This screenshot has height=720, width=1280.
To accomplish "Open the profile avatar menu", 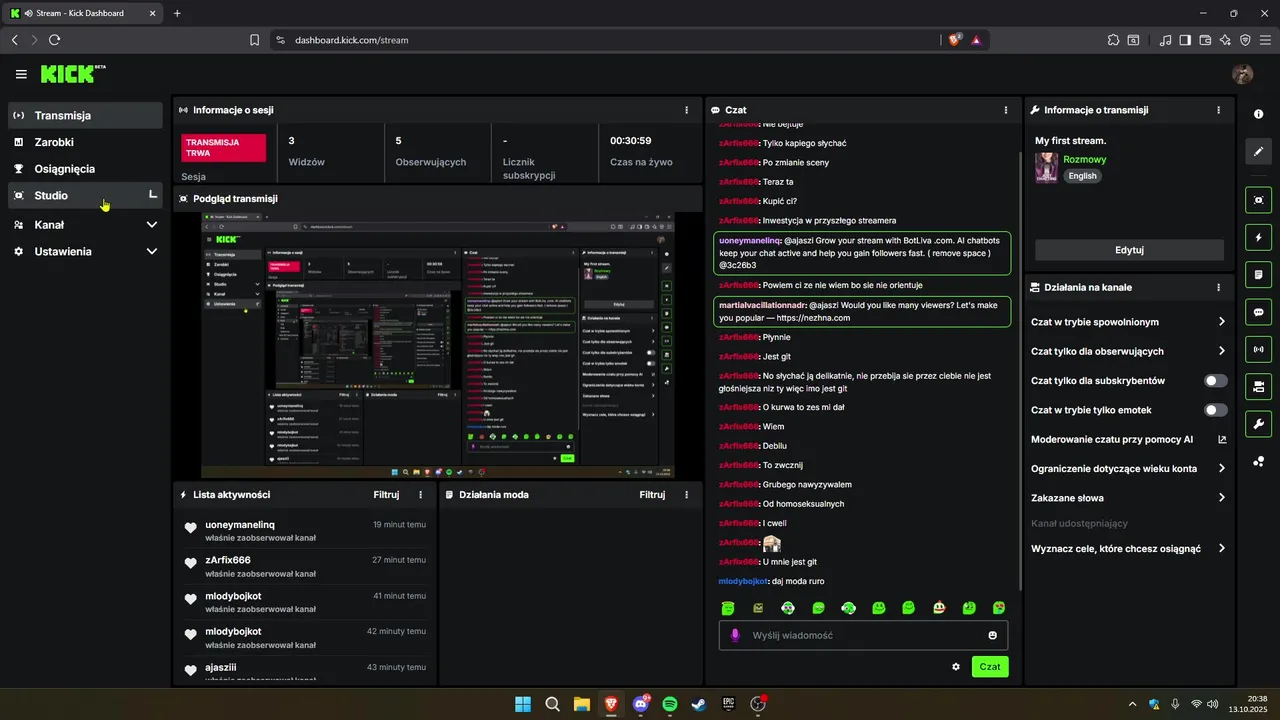I will click(x=1243, y=74).
